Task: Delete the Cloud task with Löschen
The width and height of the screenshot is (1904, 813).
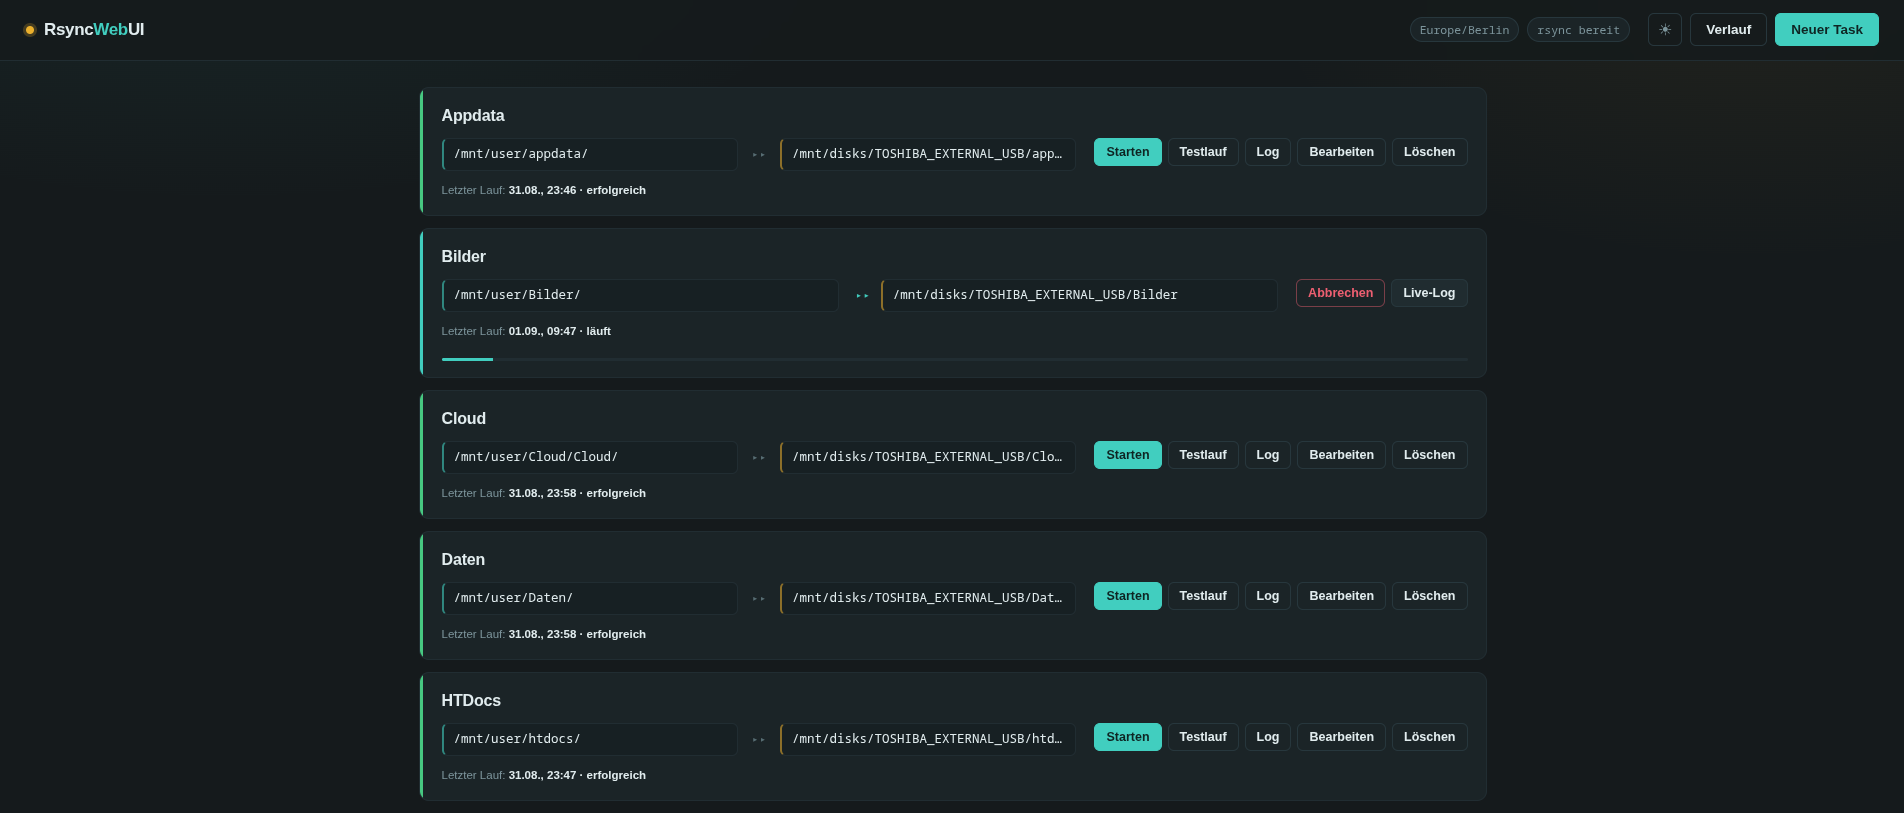Action: (x=1429, y=455)
